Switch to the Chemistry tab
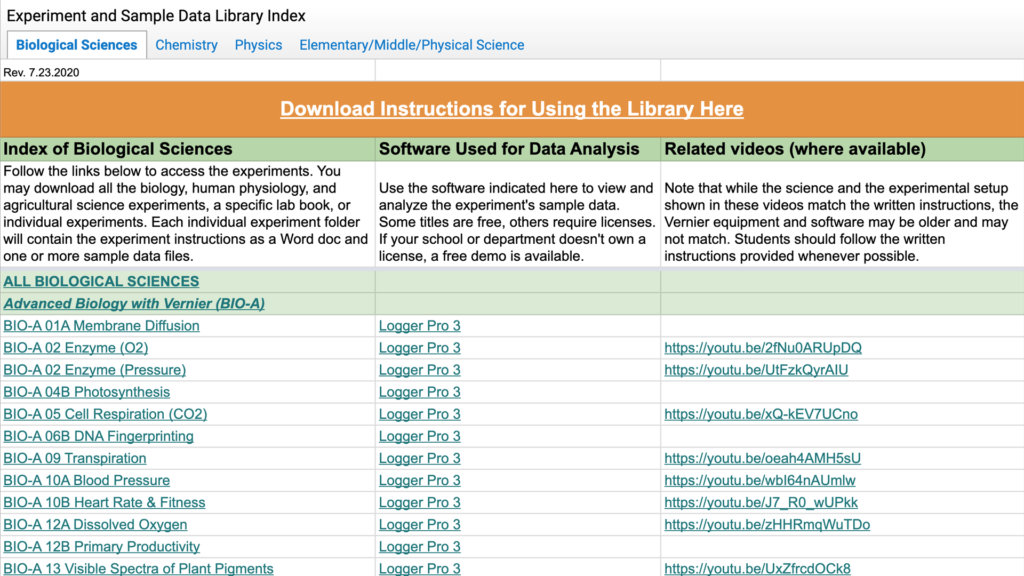 pyautogui.click(x=186, y=45)
